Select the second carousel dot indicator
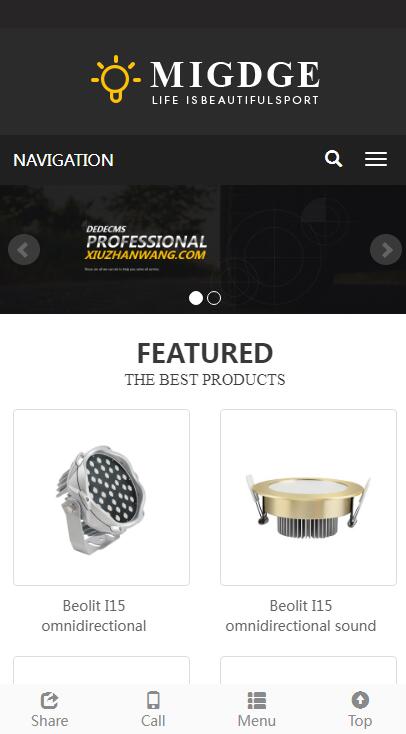The height and width of the screenshot is (734, 406). pos(214,298)
